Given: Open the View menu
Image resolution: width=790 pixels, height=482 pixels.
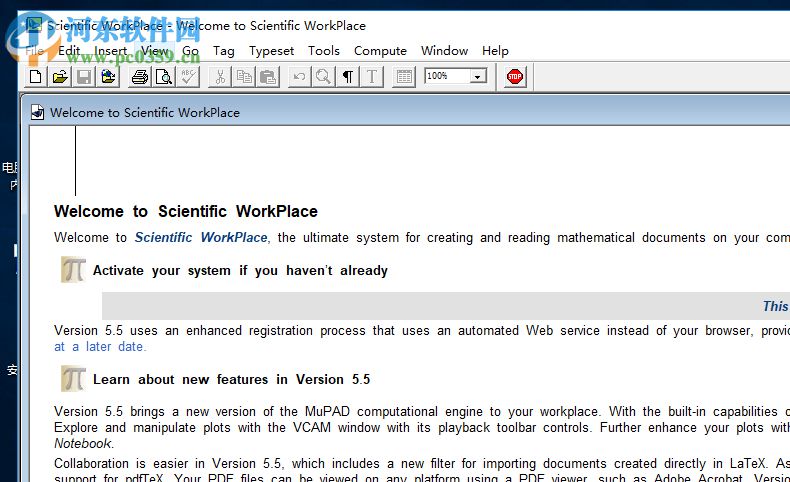Looking at the screenshot, I should [154, 51].
